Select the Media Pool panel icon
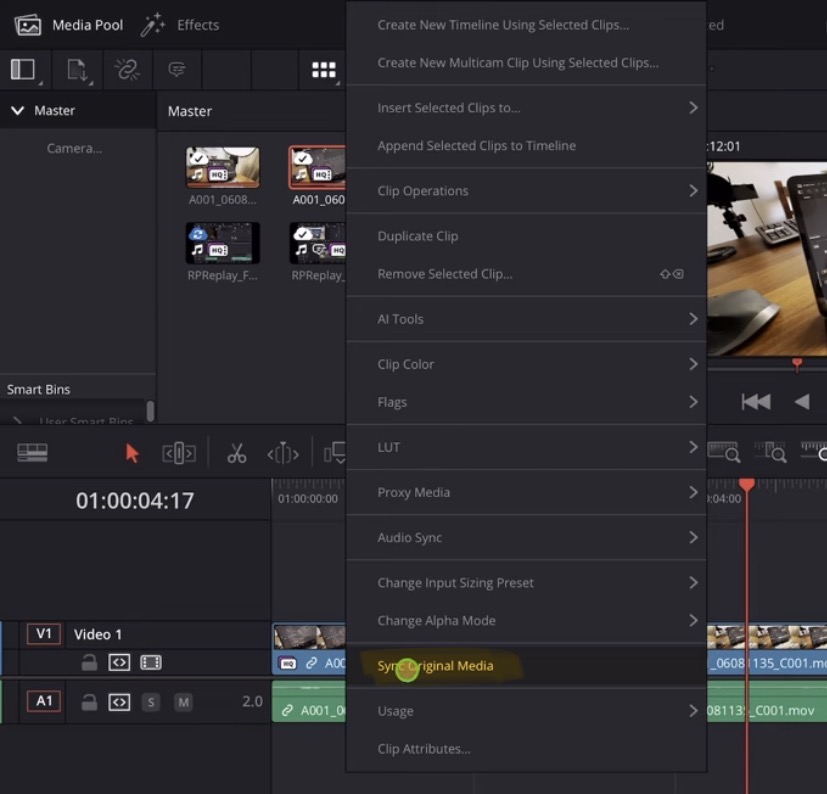The image size is (827, 794). (x=25, y=24)
